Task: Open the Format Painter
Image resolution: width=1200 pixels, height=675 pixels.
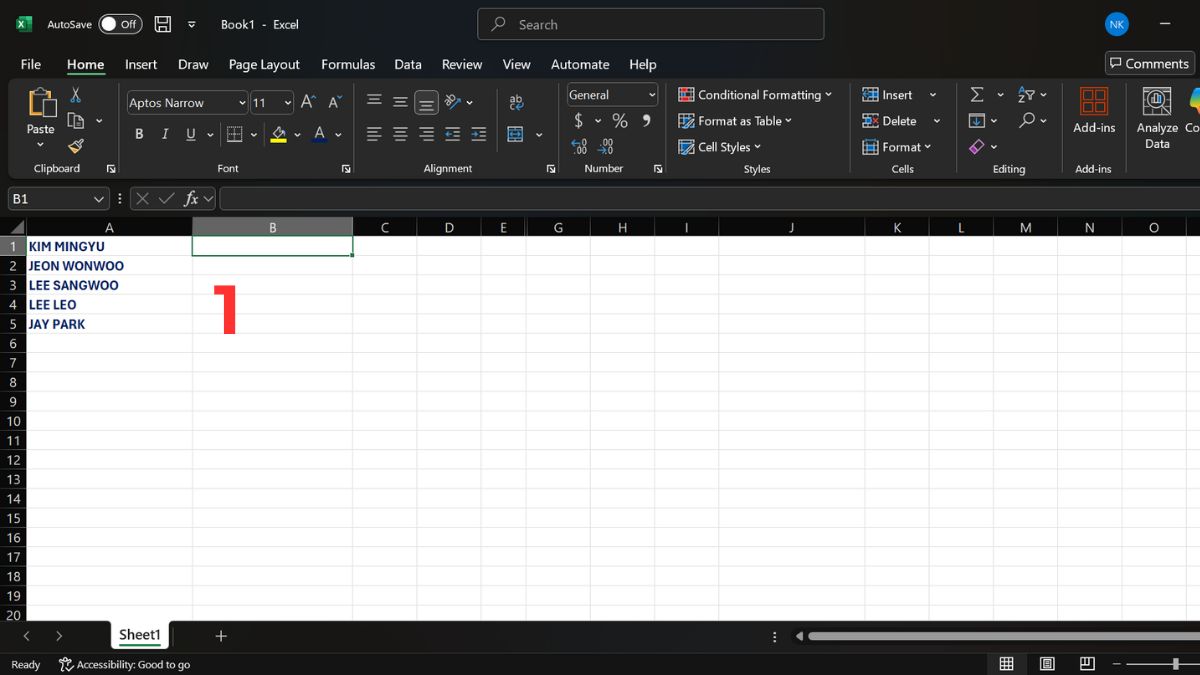Action: 74,146
